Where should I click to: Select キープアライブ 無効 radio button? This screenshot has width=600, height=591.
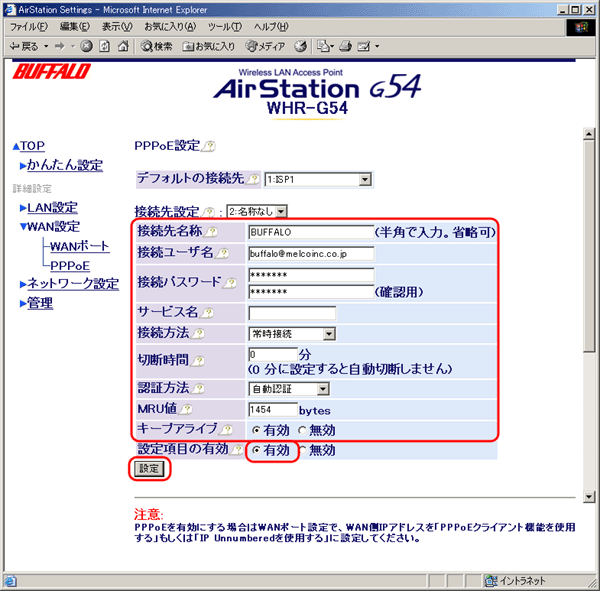302,431
